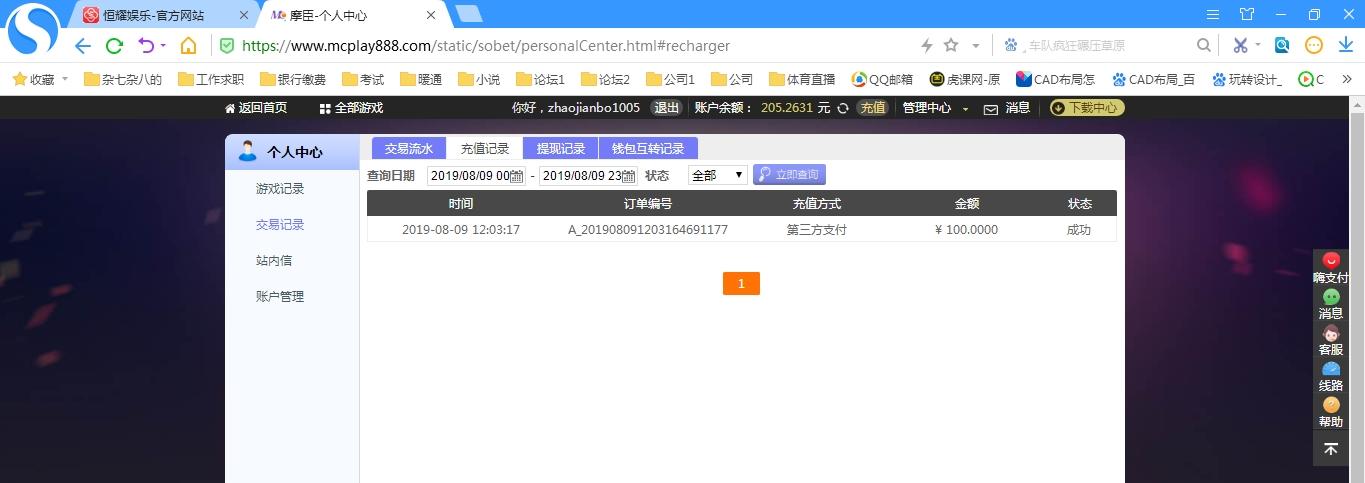Bookmark this page with the star icon

[x=951, y=46]
